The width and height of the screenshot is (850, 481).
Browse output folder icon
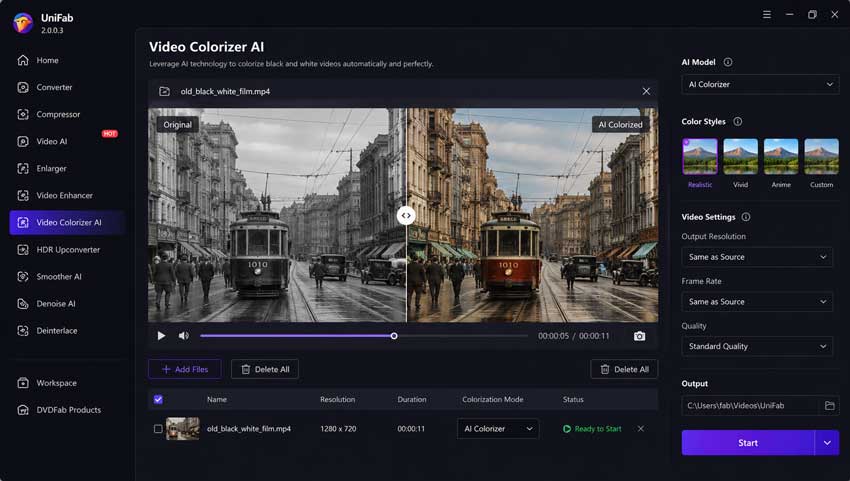829,406
